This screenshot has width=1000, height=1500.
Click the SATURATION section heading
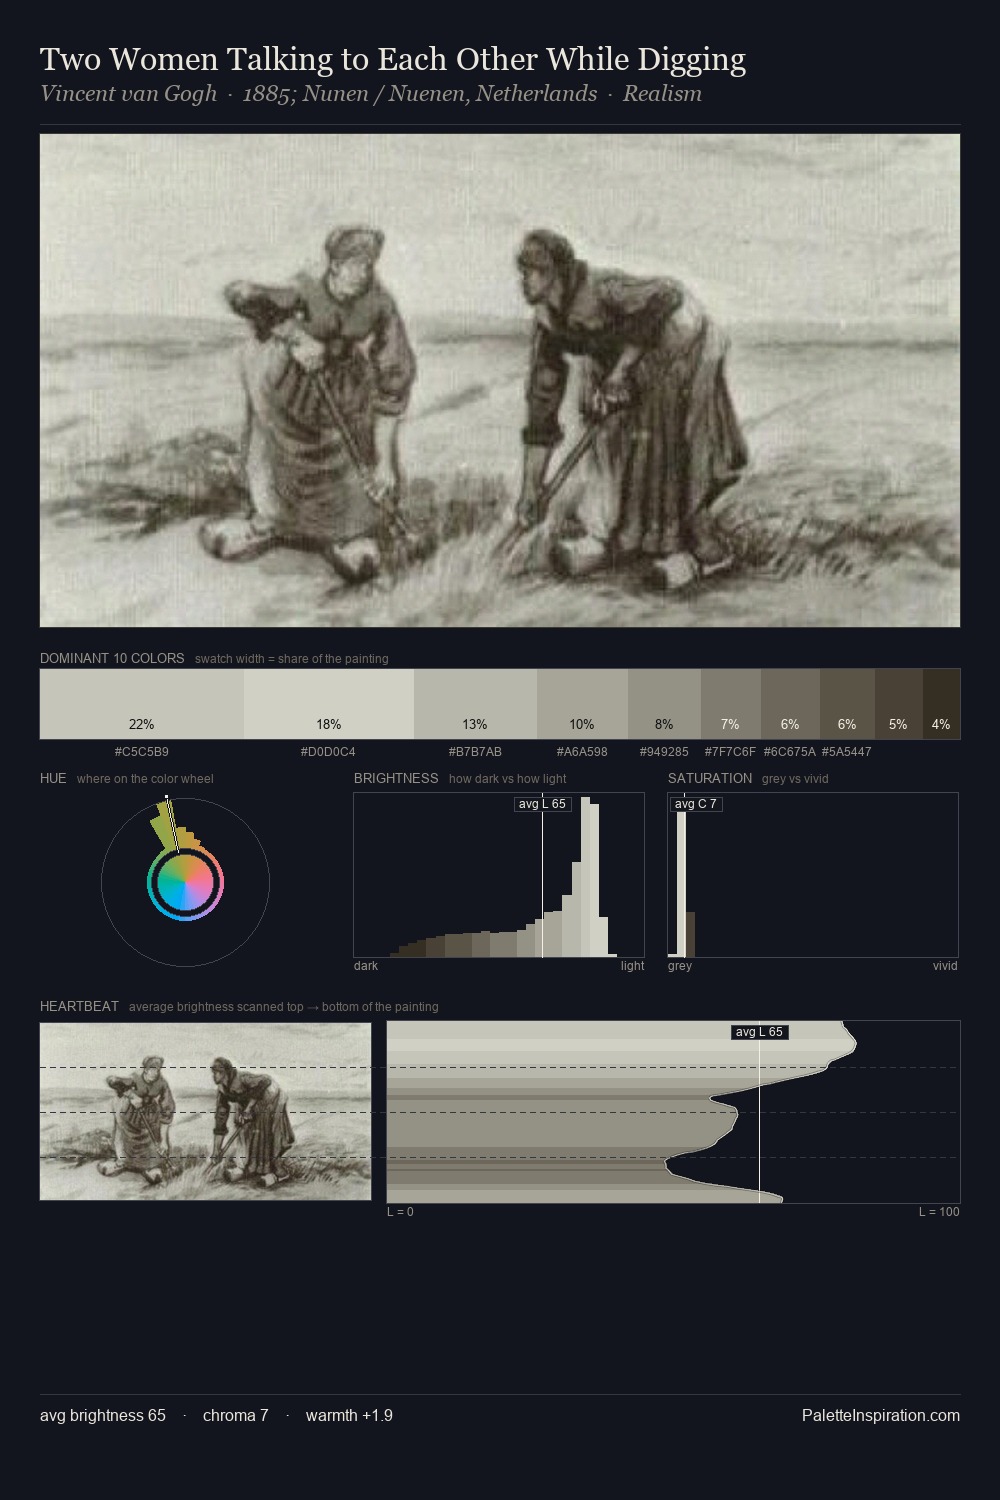pos(710,779)
